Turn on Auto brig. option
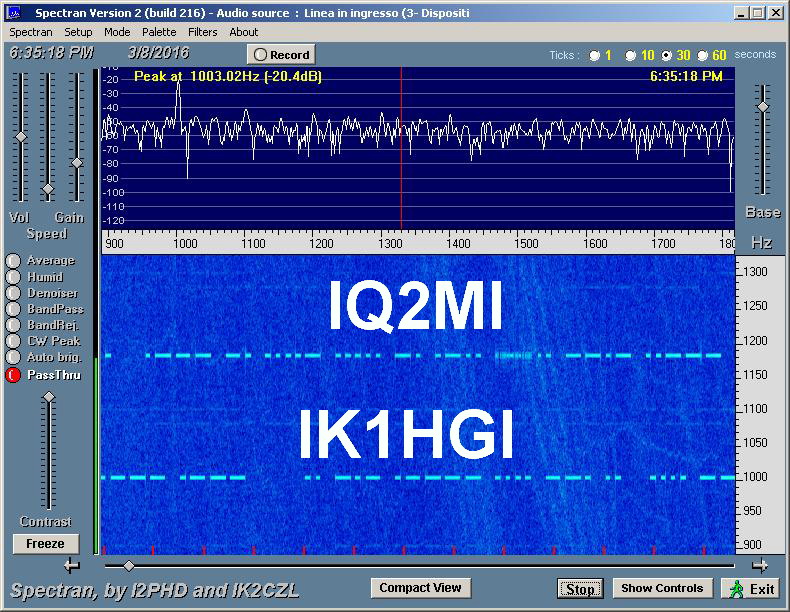The height and width of the screenshot is (612, 790). pyautogui.click(x=13, y=358)
